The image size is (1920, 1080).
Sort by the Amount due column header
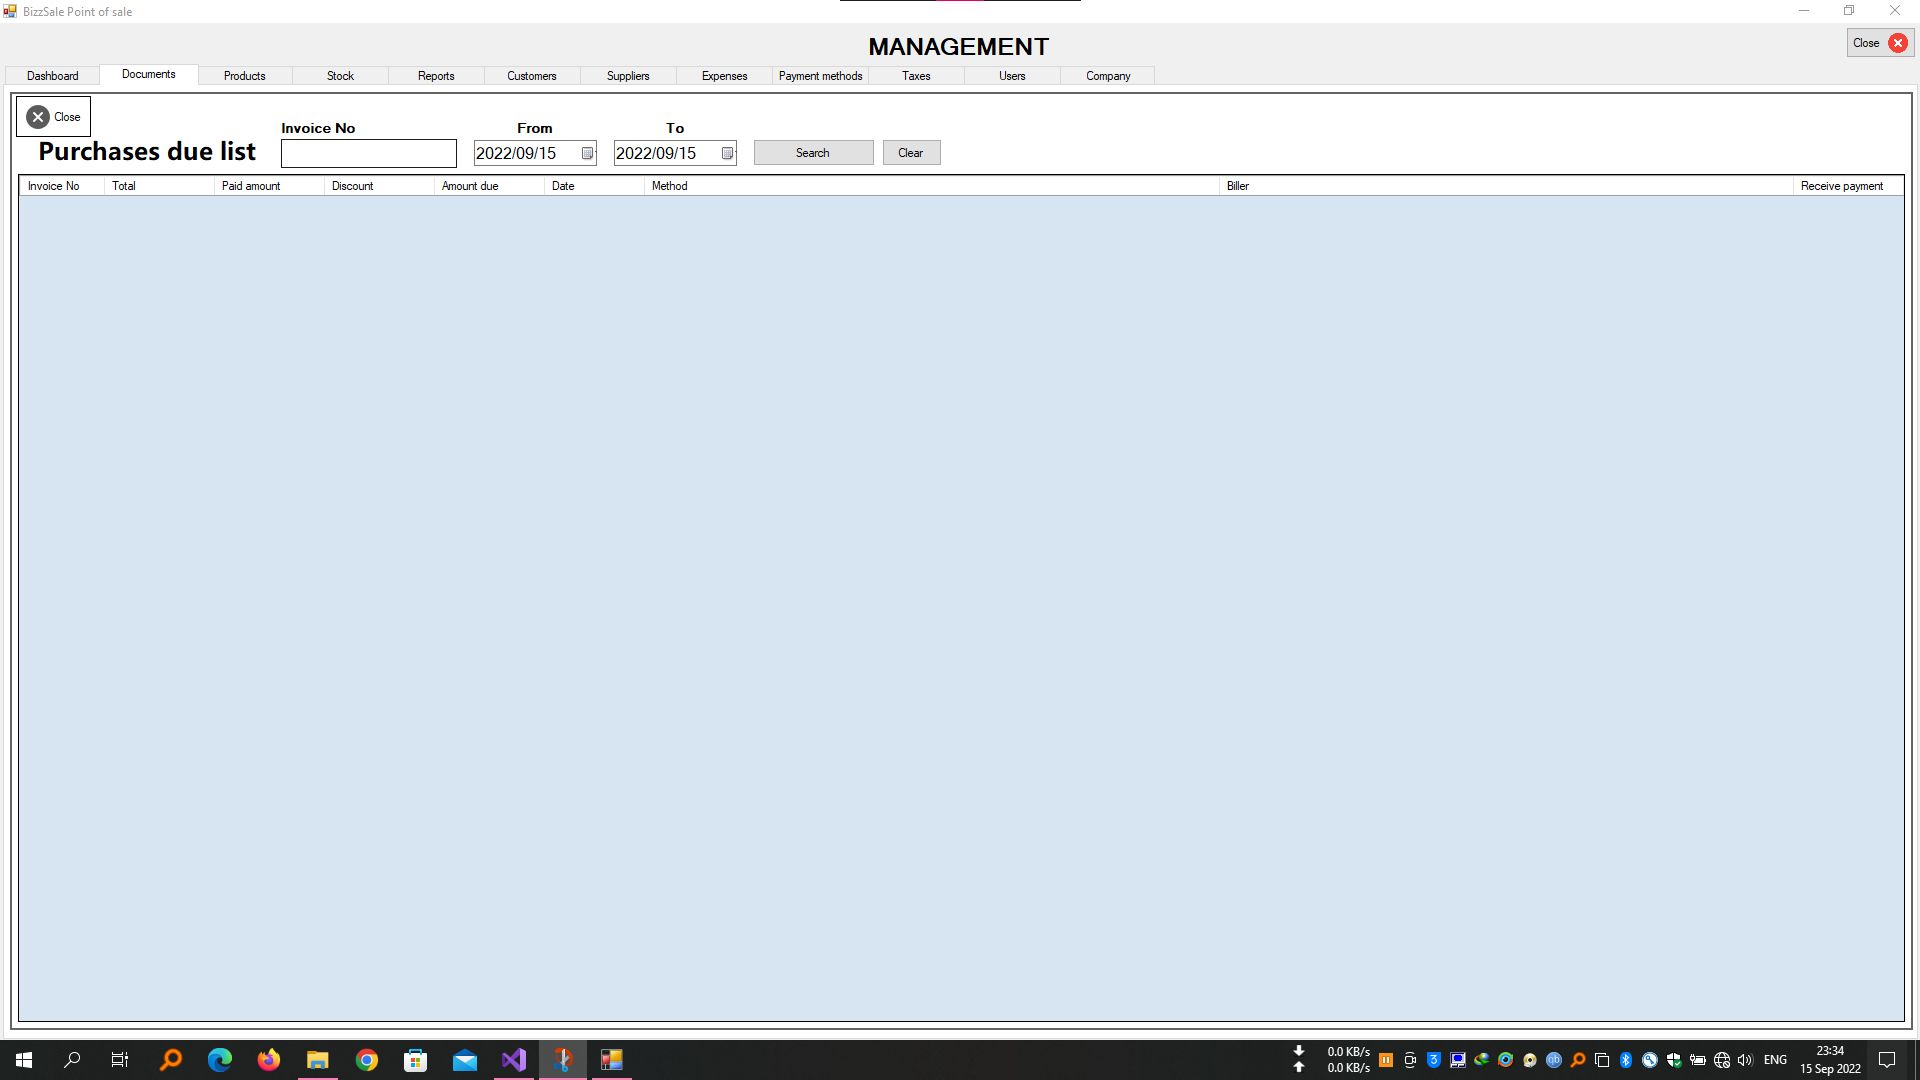coord(470,186)
